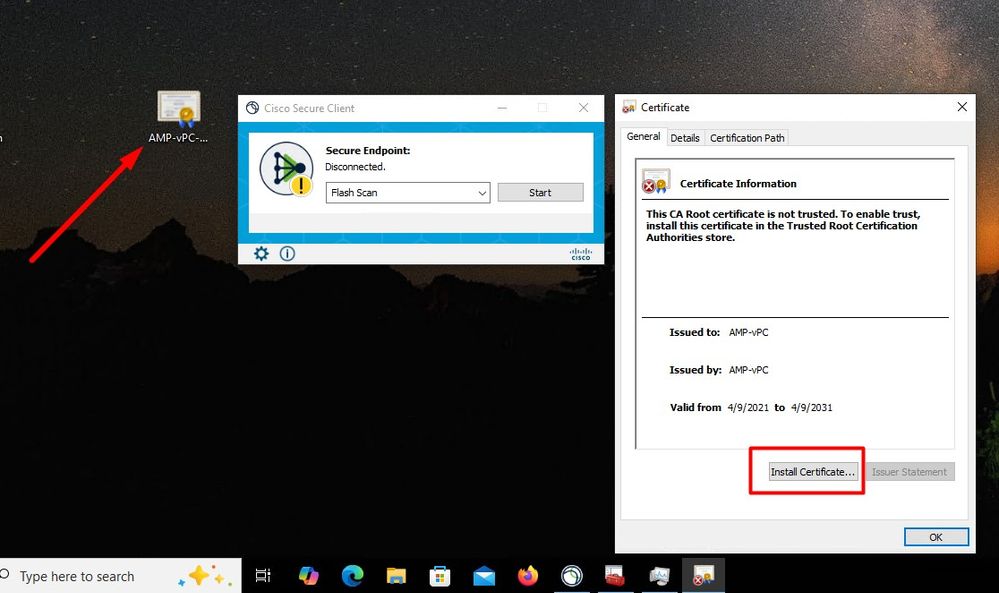
Task: Click the 'Secure Endpoint:' label
Action: [x=368, y=150]
